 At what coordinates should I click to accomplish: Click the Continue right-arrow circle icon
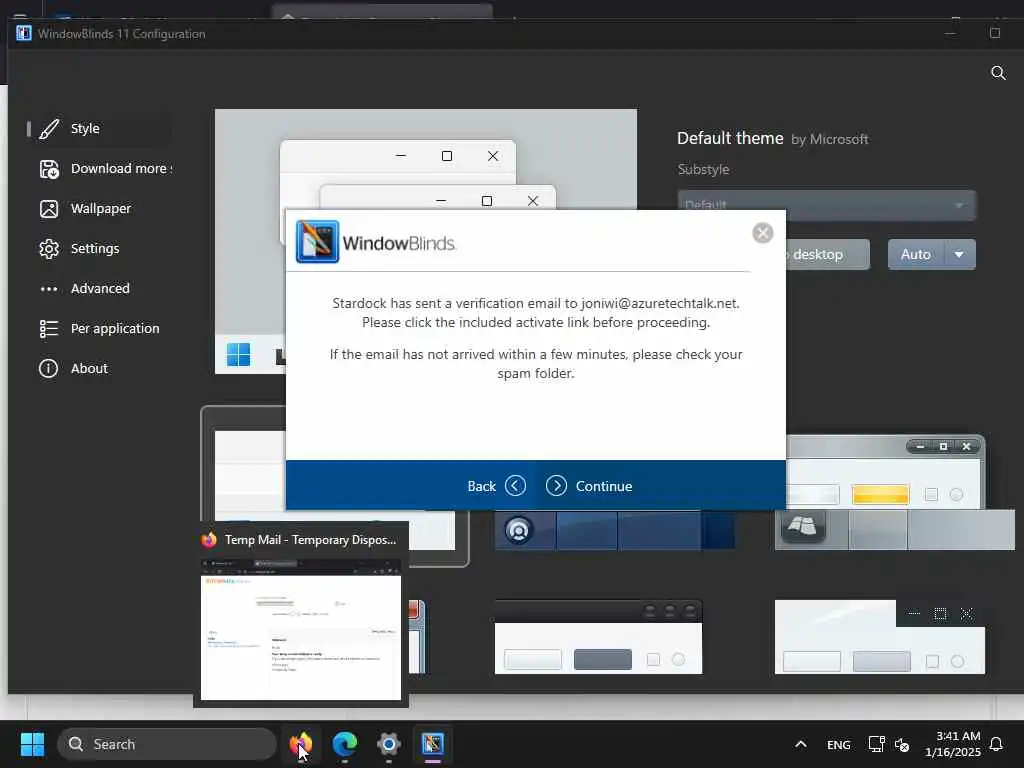[x=556, y=486]
